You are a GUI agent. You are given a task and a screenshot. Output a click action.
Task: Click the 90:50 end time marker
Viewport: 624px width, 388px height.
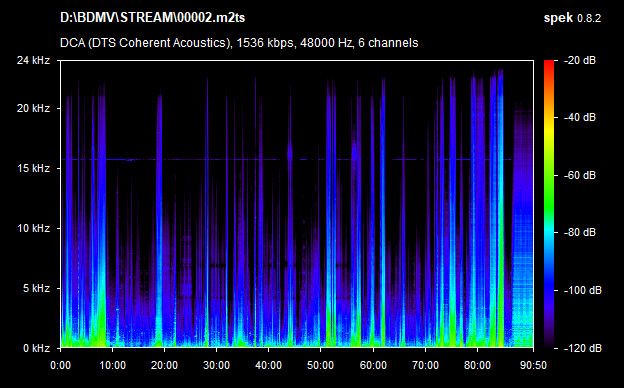click(533, 365)
